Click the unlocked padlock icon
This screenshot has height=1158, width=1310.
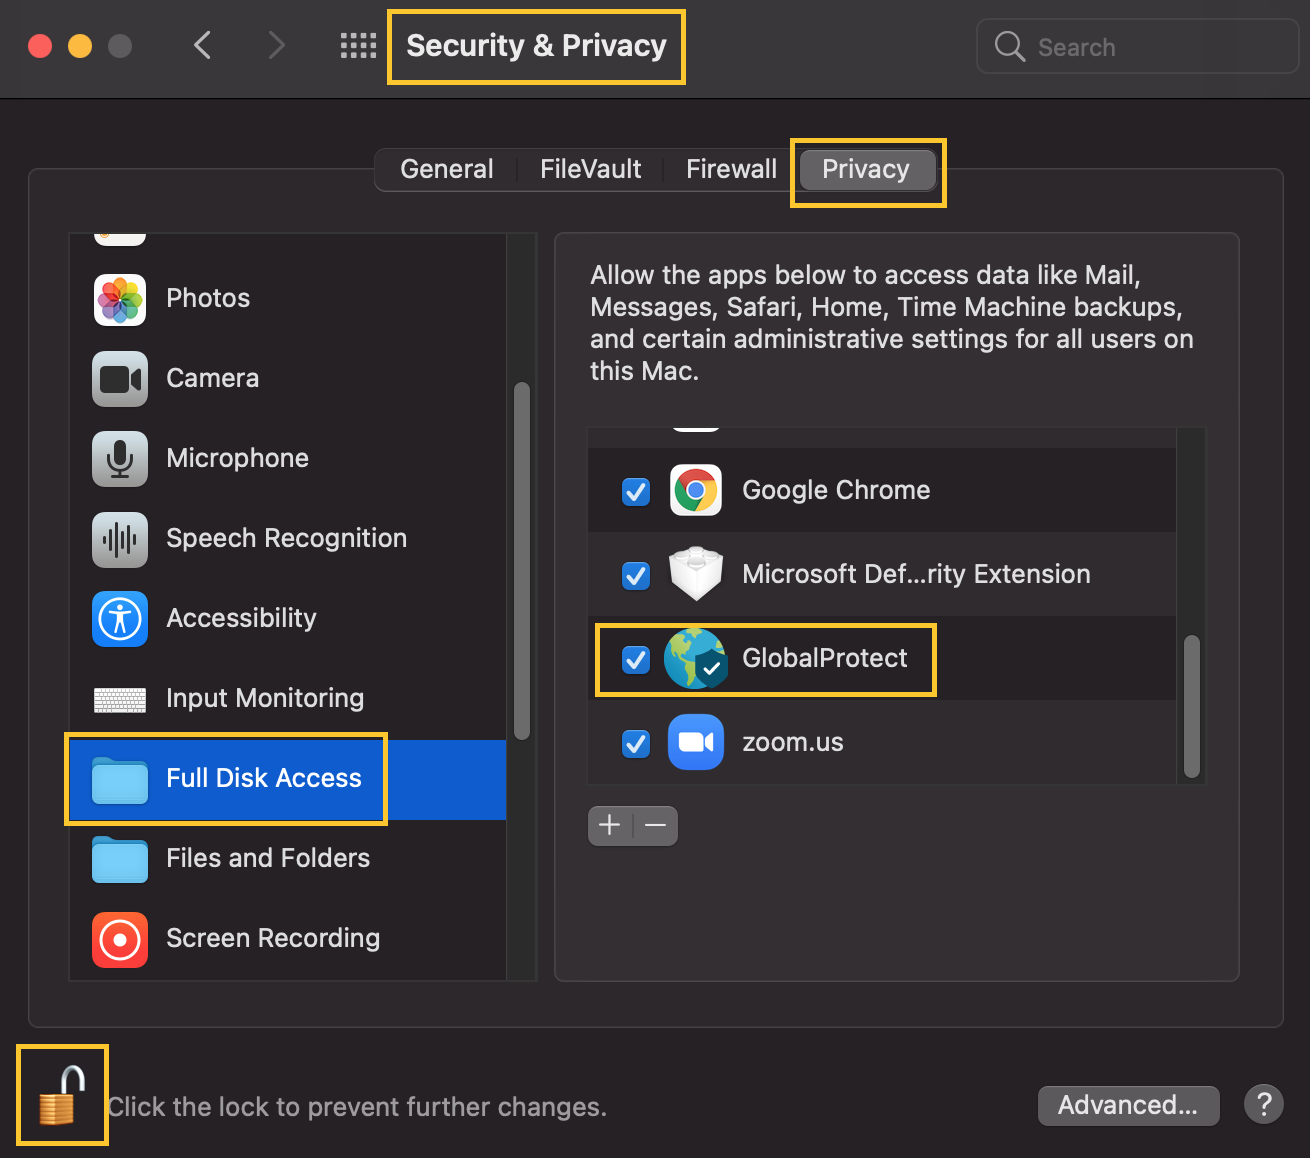[x=61, y=1096]
